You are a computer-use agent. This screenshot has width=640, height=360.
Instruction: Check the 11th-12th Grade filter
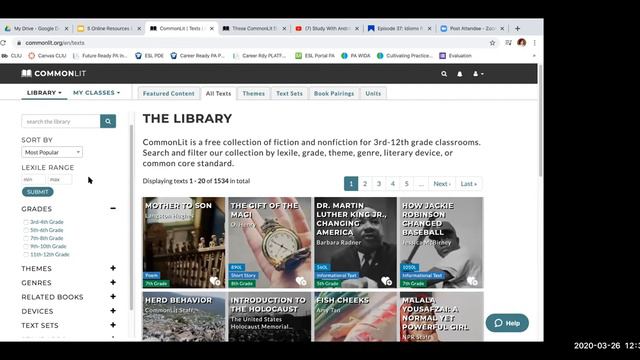point(26,255)
